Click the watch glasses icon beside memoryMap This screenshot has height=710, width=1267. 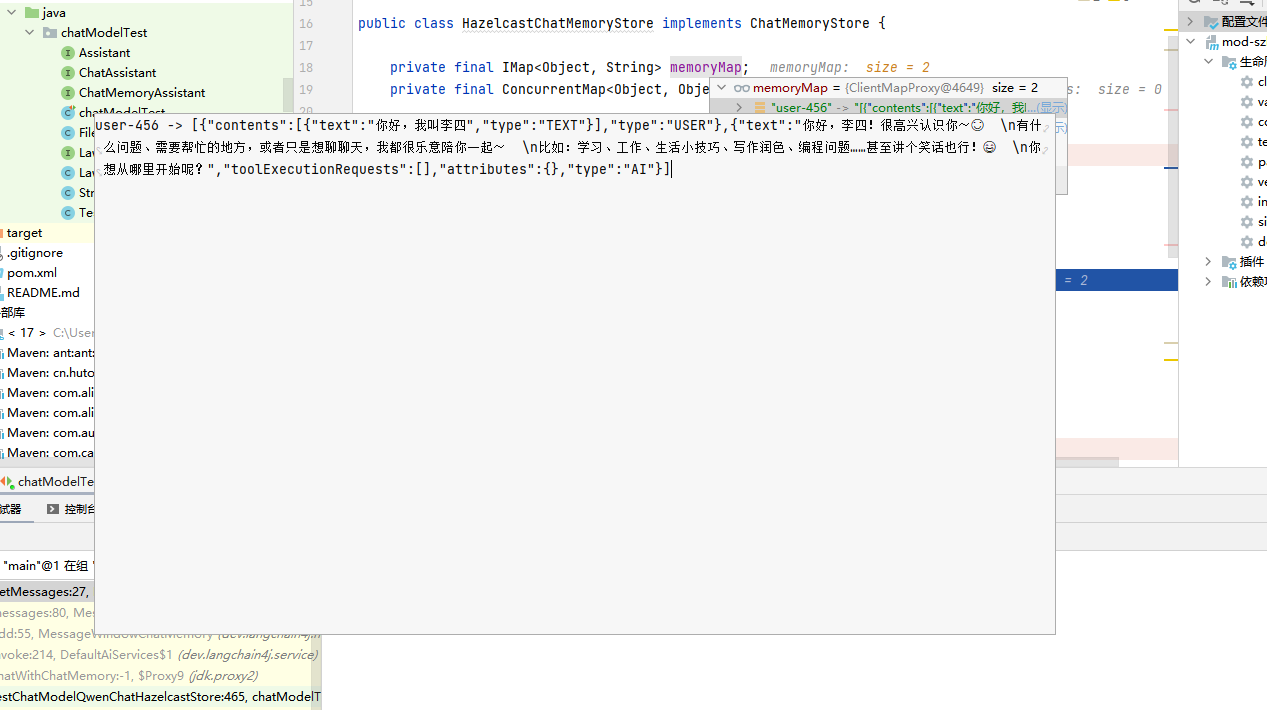742,88
